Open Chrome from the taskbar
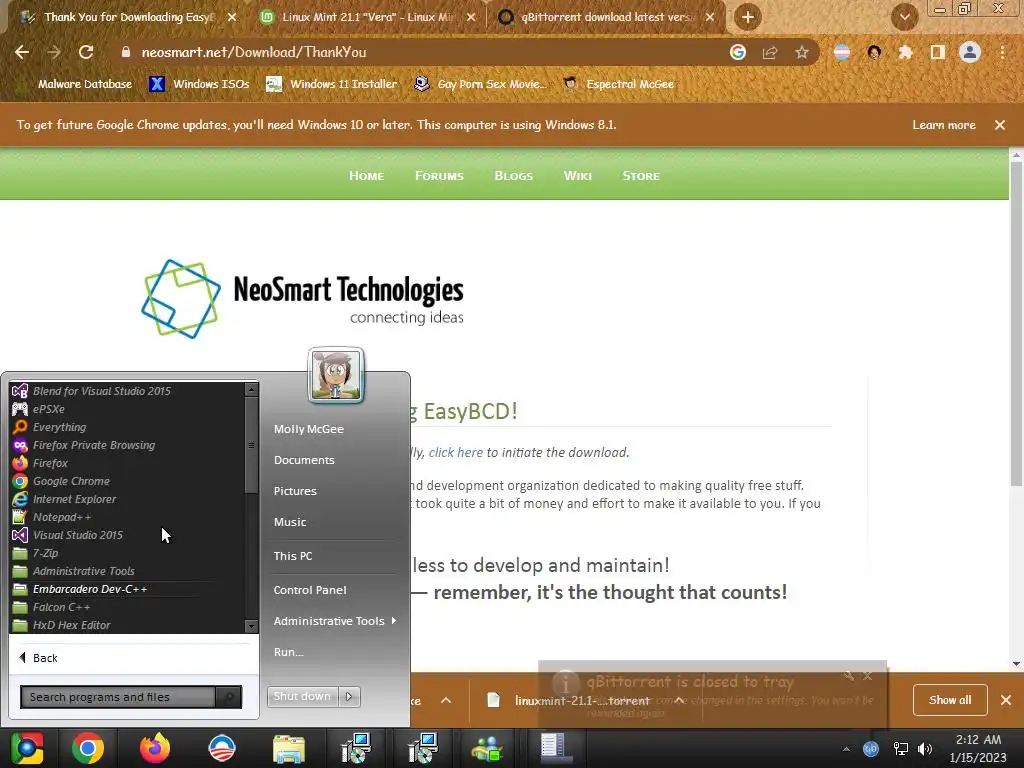 click(x=88, y=748)
